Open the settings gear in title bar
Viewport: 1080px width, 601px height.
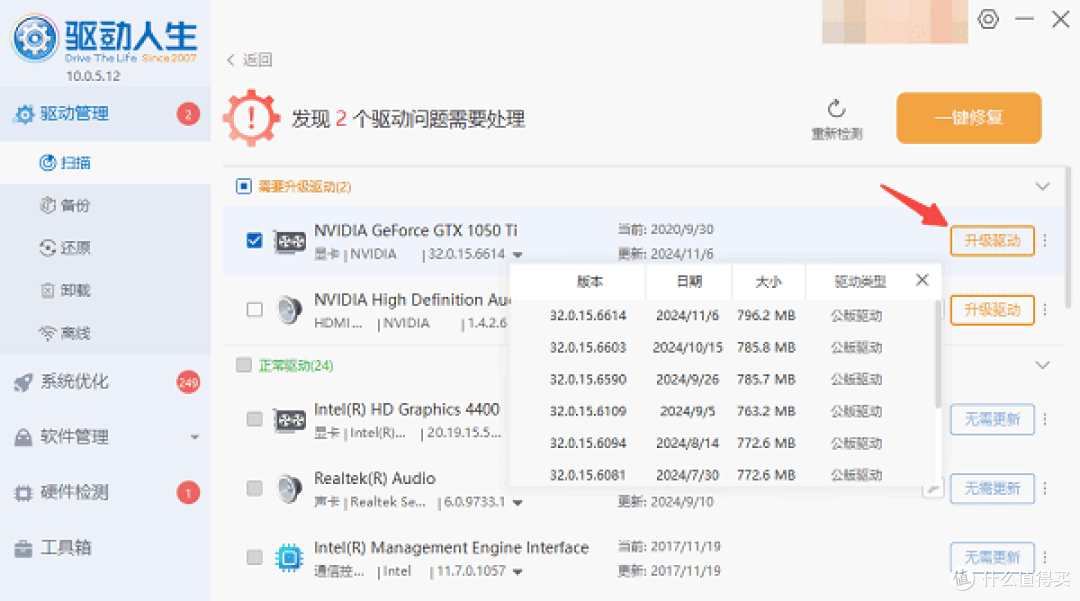pyautogui.click(x=988, y=19)
